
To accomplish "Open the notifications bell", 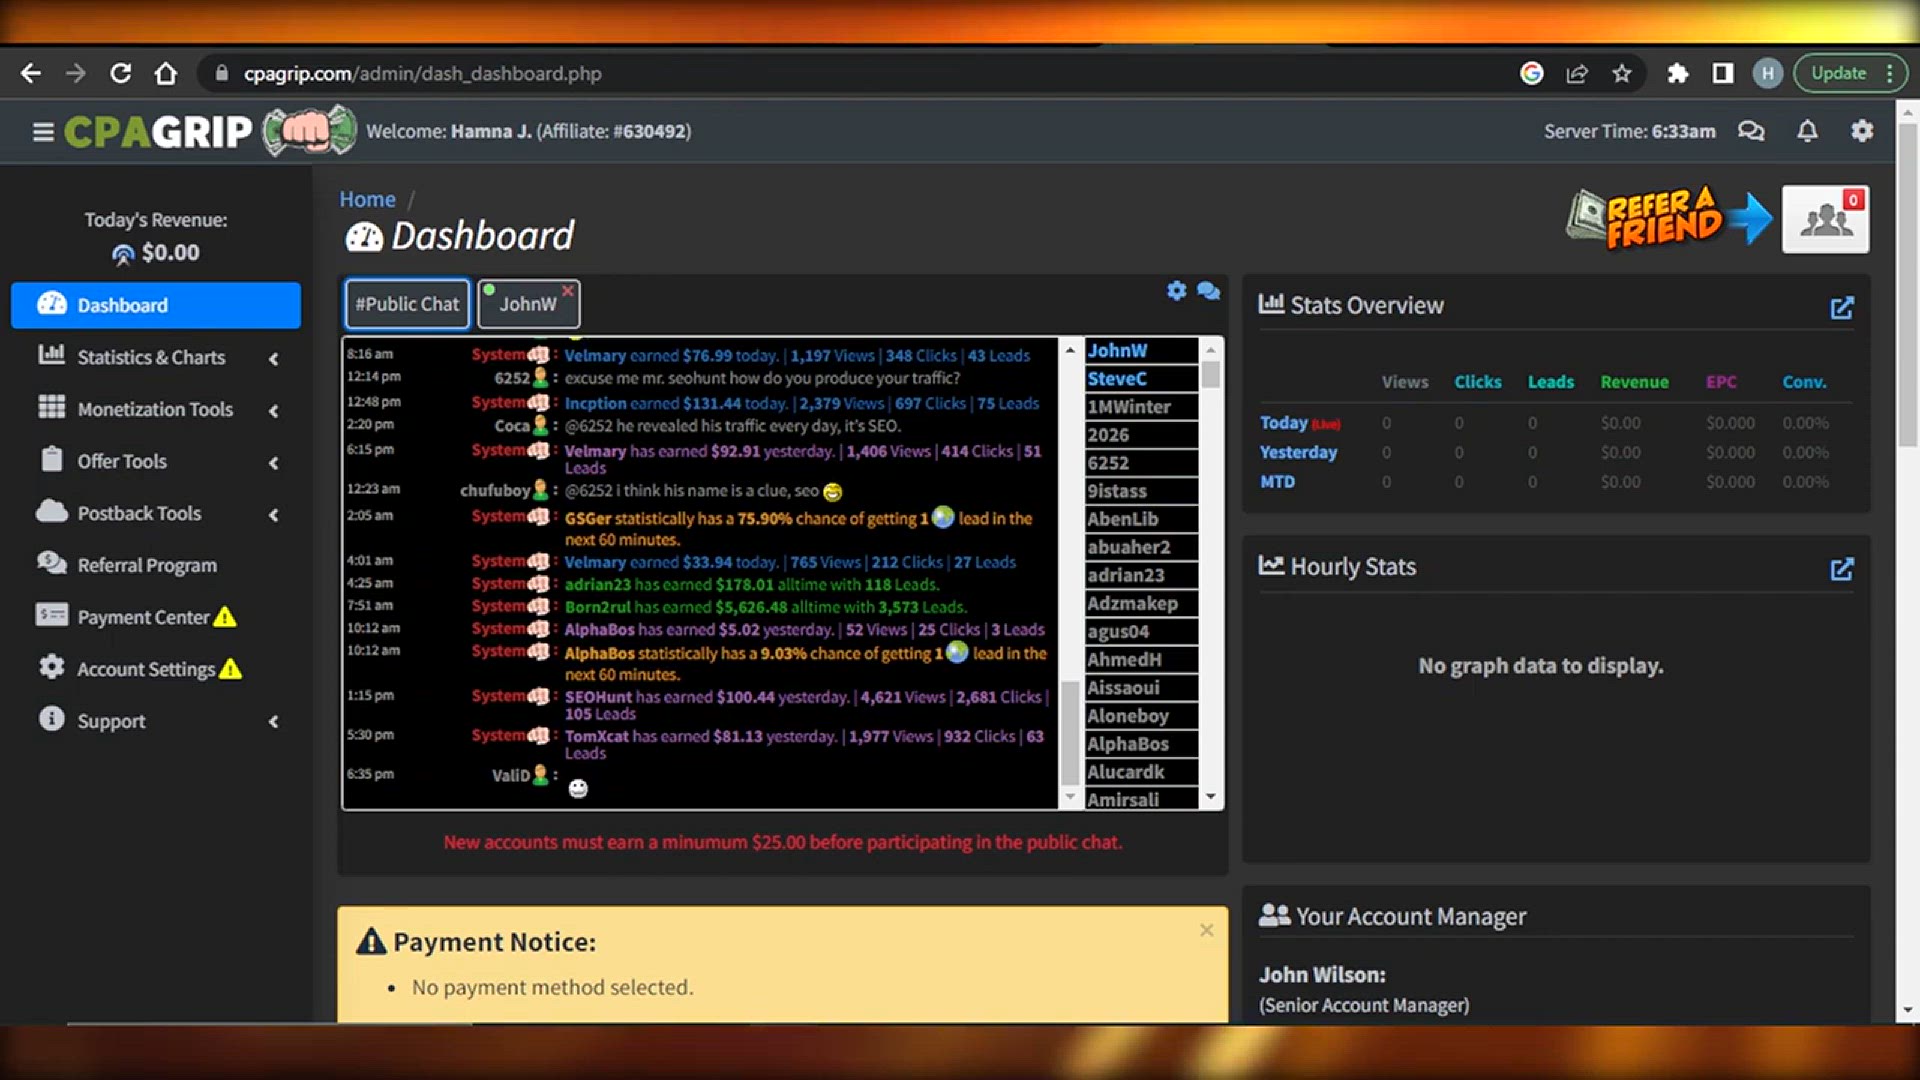I will tap(1807, 131).
